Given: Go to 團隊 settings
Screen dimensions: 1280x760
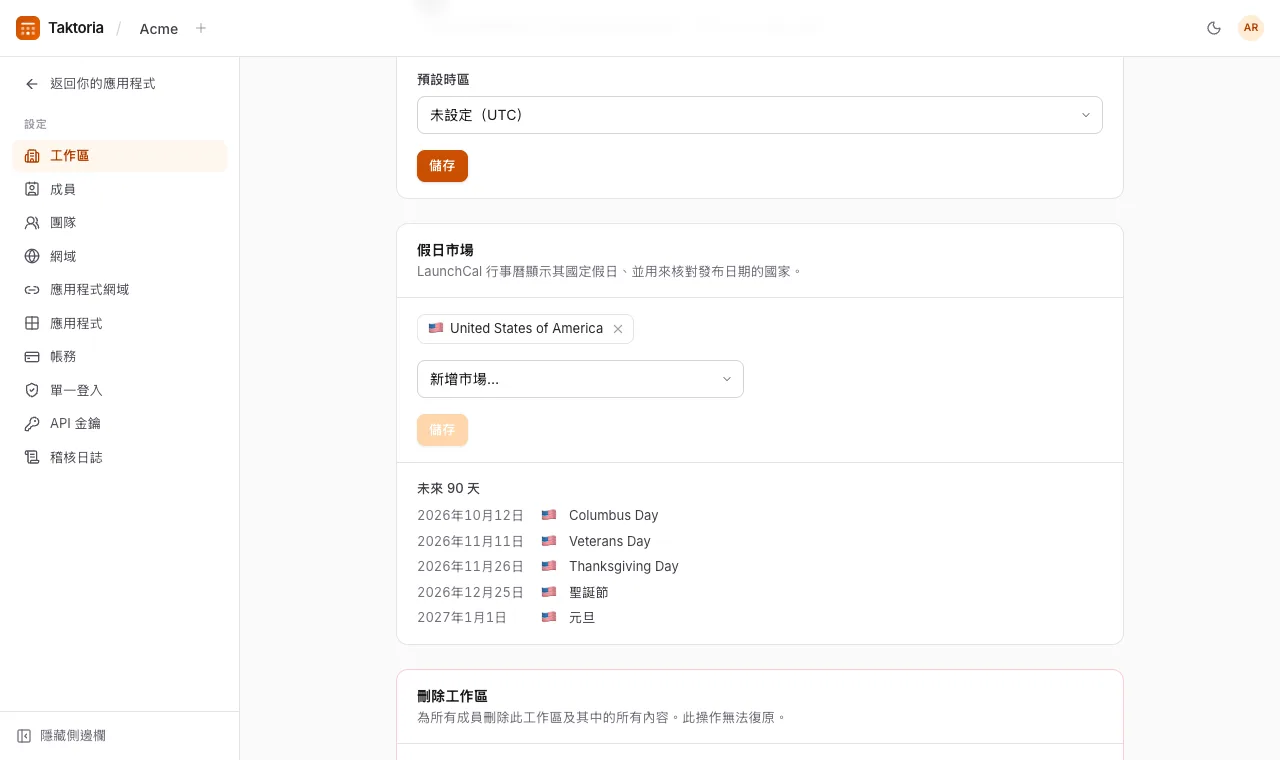Looking at the screenshot, I should (x=120, y=223).
